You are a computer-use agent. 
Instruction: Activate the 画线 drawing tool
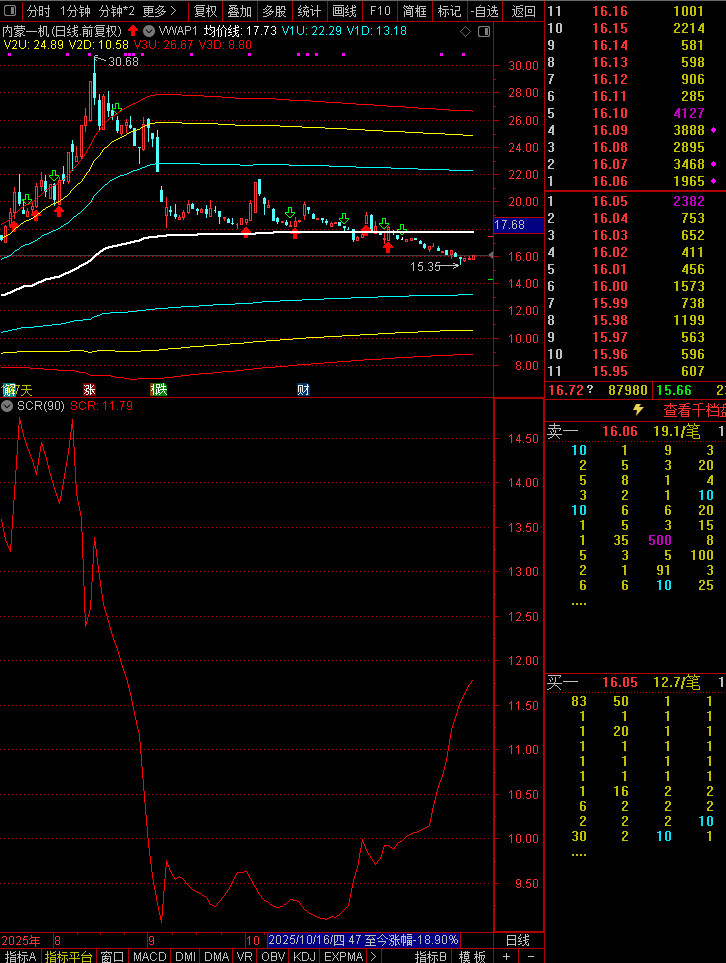pos(344,11)
